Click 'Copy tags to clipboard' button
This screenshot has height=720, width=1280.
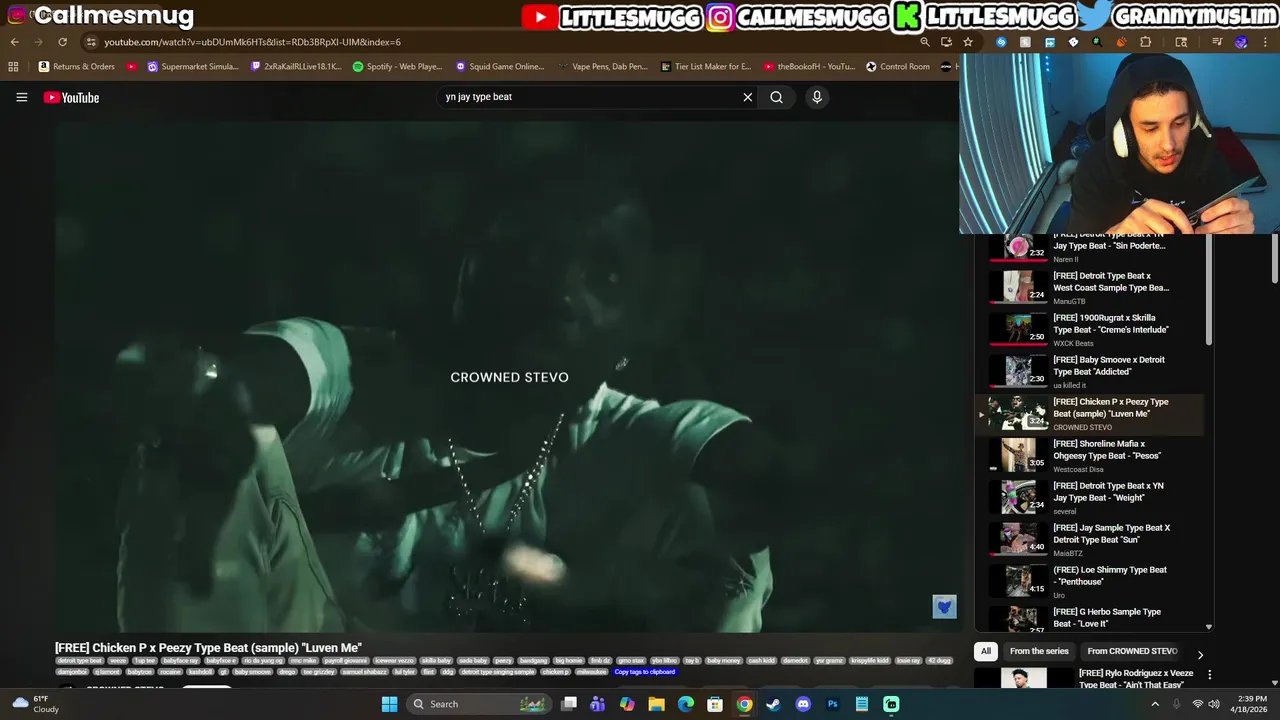pos(644,672)
